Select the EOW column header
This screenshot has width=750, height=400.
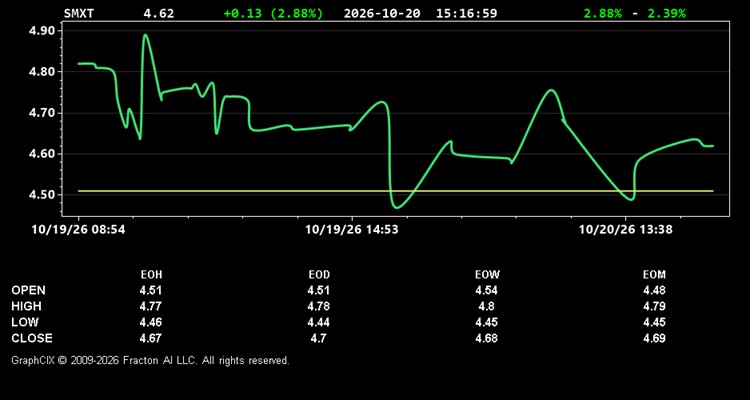pyautogui.click(x=487, y=275)
